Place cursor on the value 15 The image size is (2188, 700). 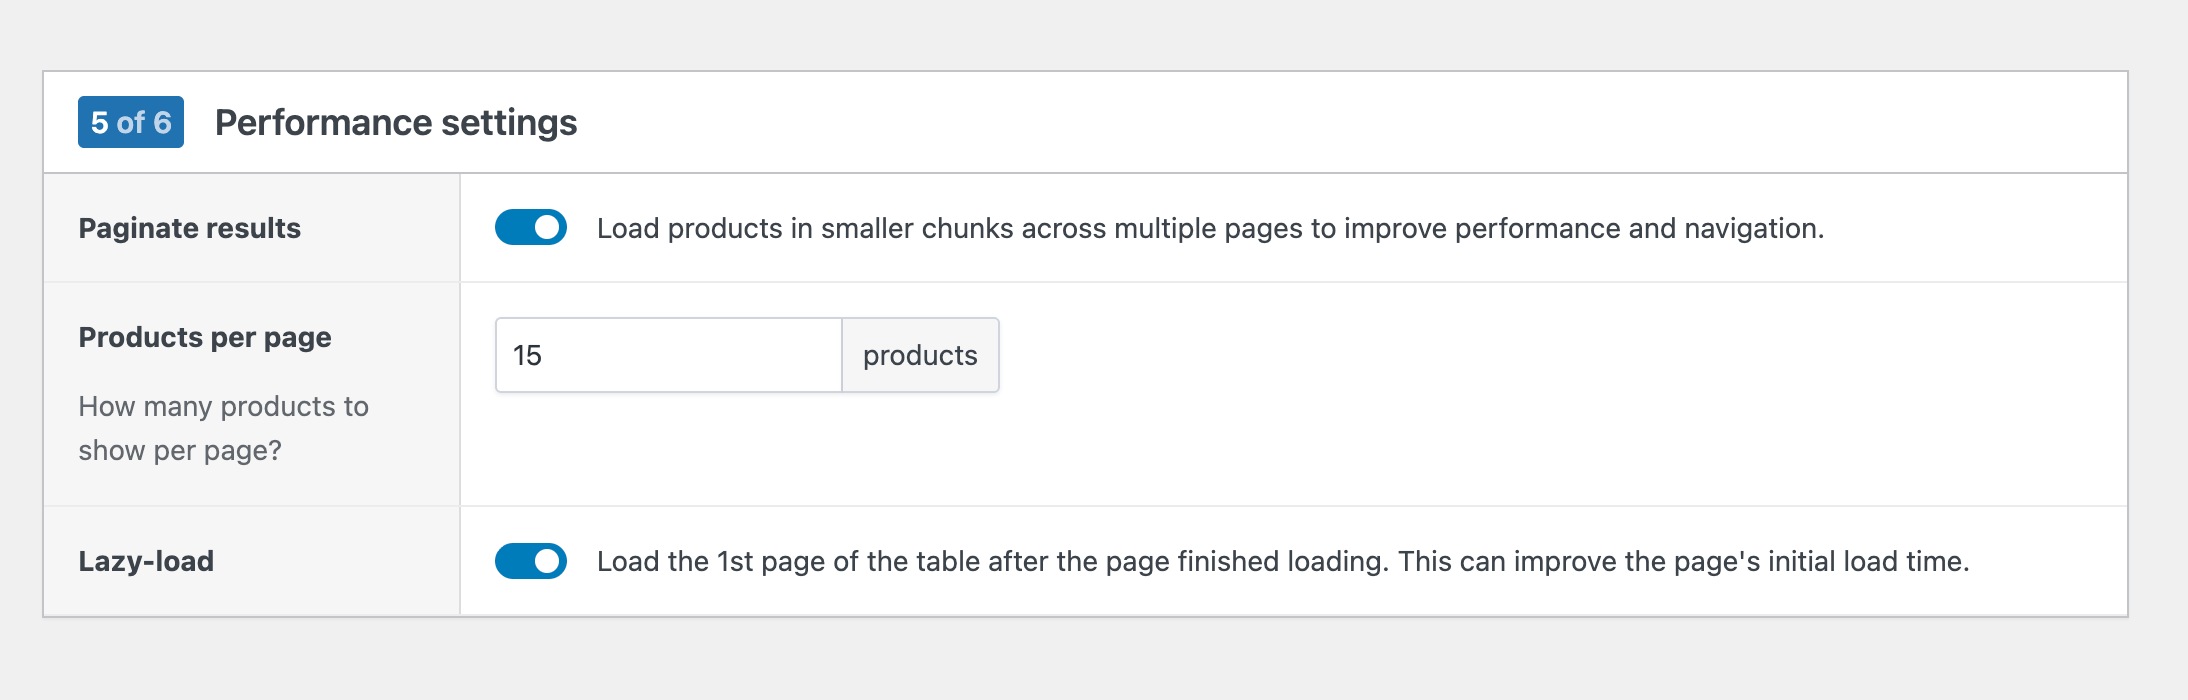tap(527, 355)
